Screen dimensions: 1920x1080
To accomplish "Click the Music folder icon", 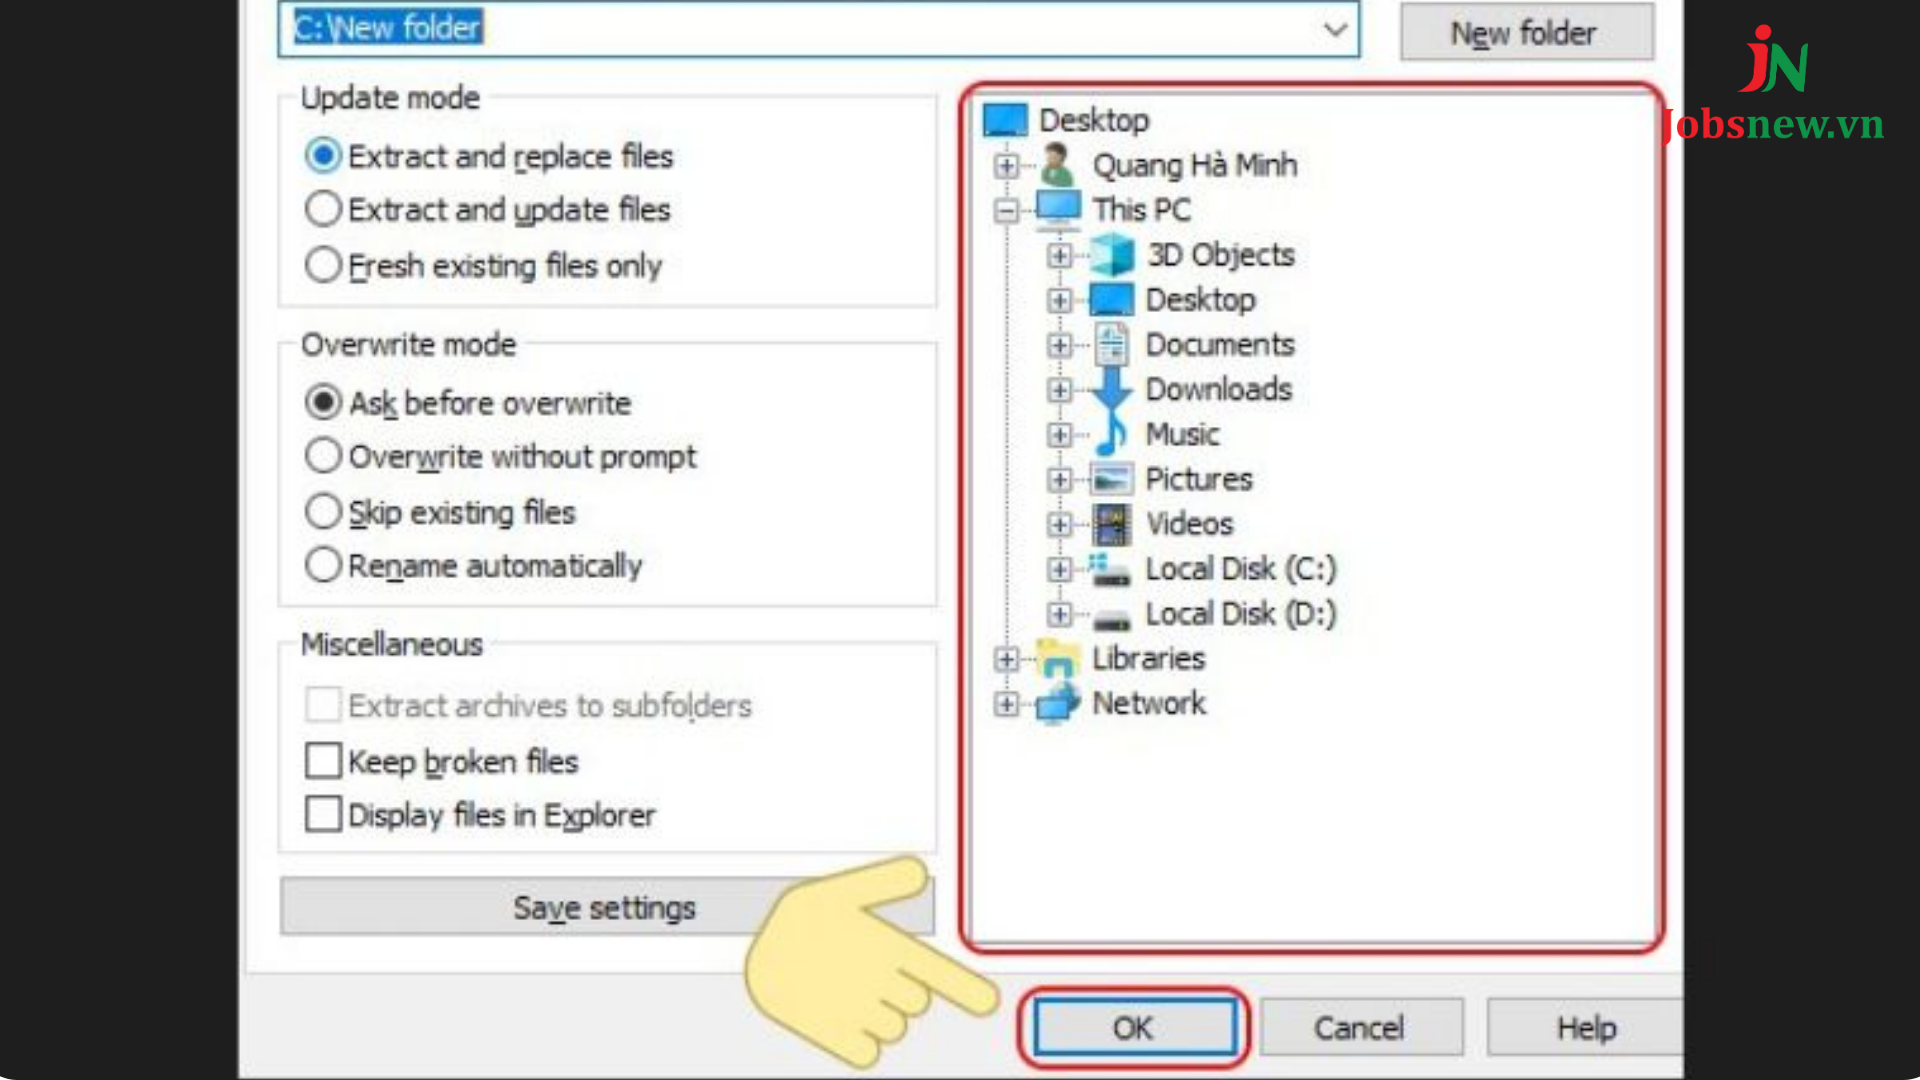I will click(1112, 434).
